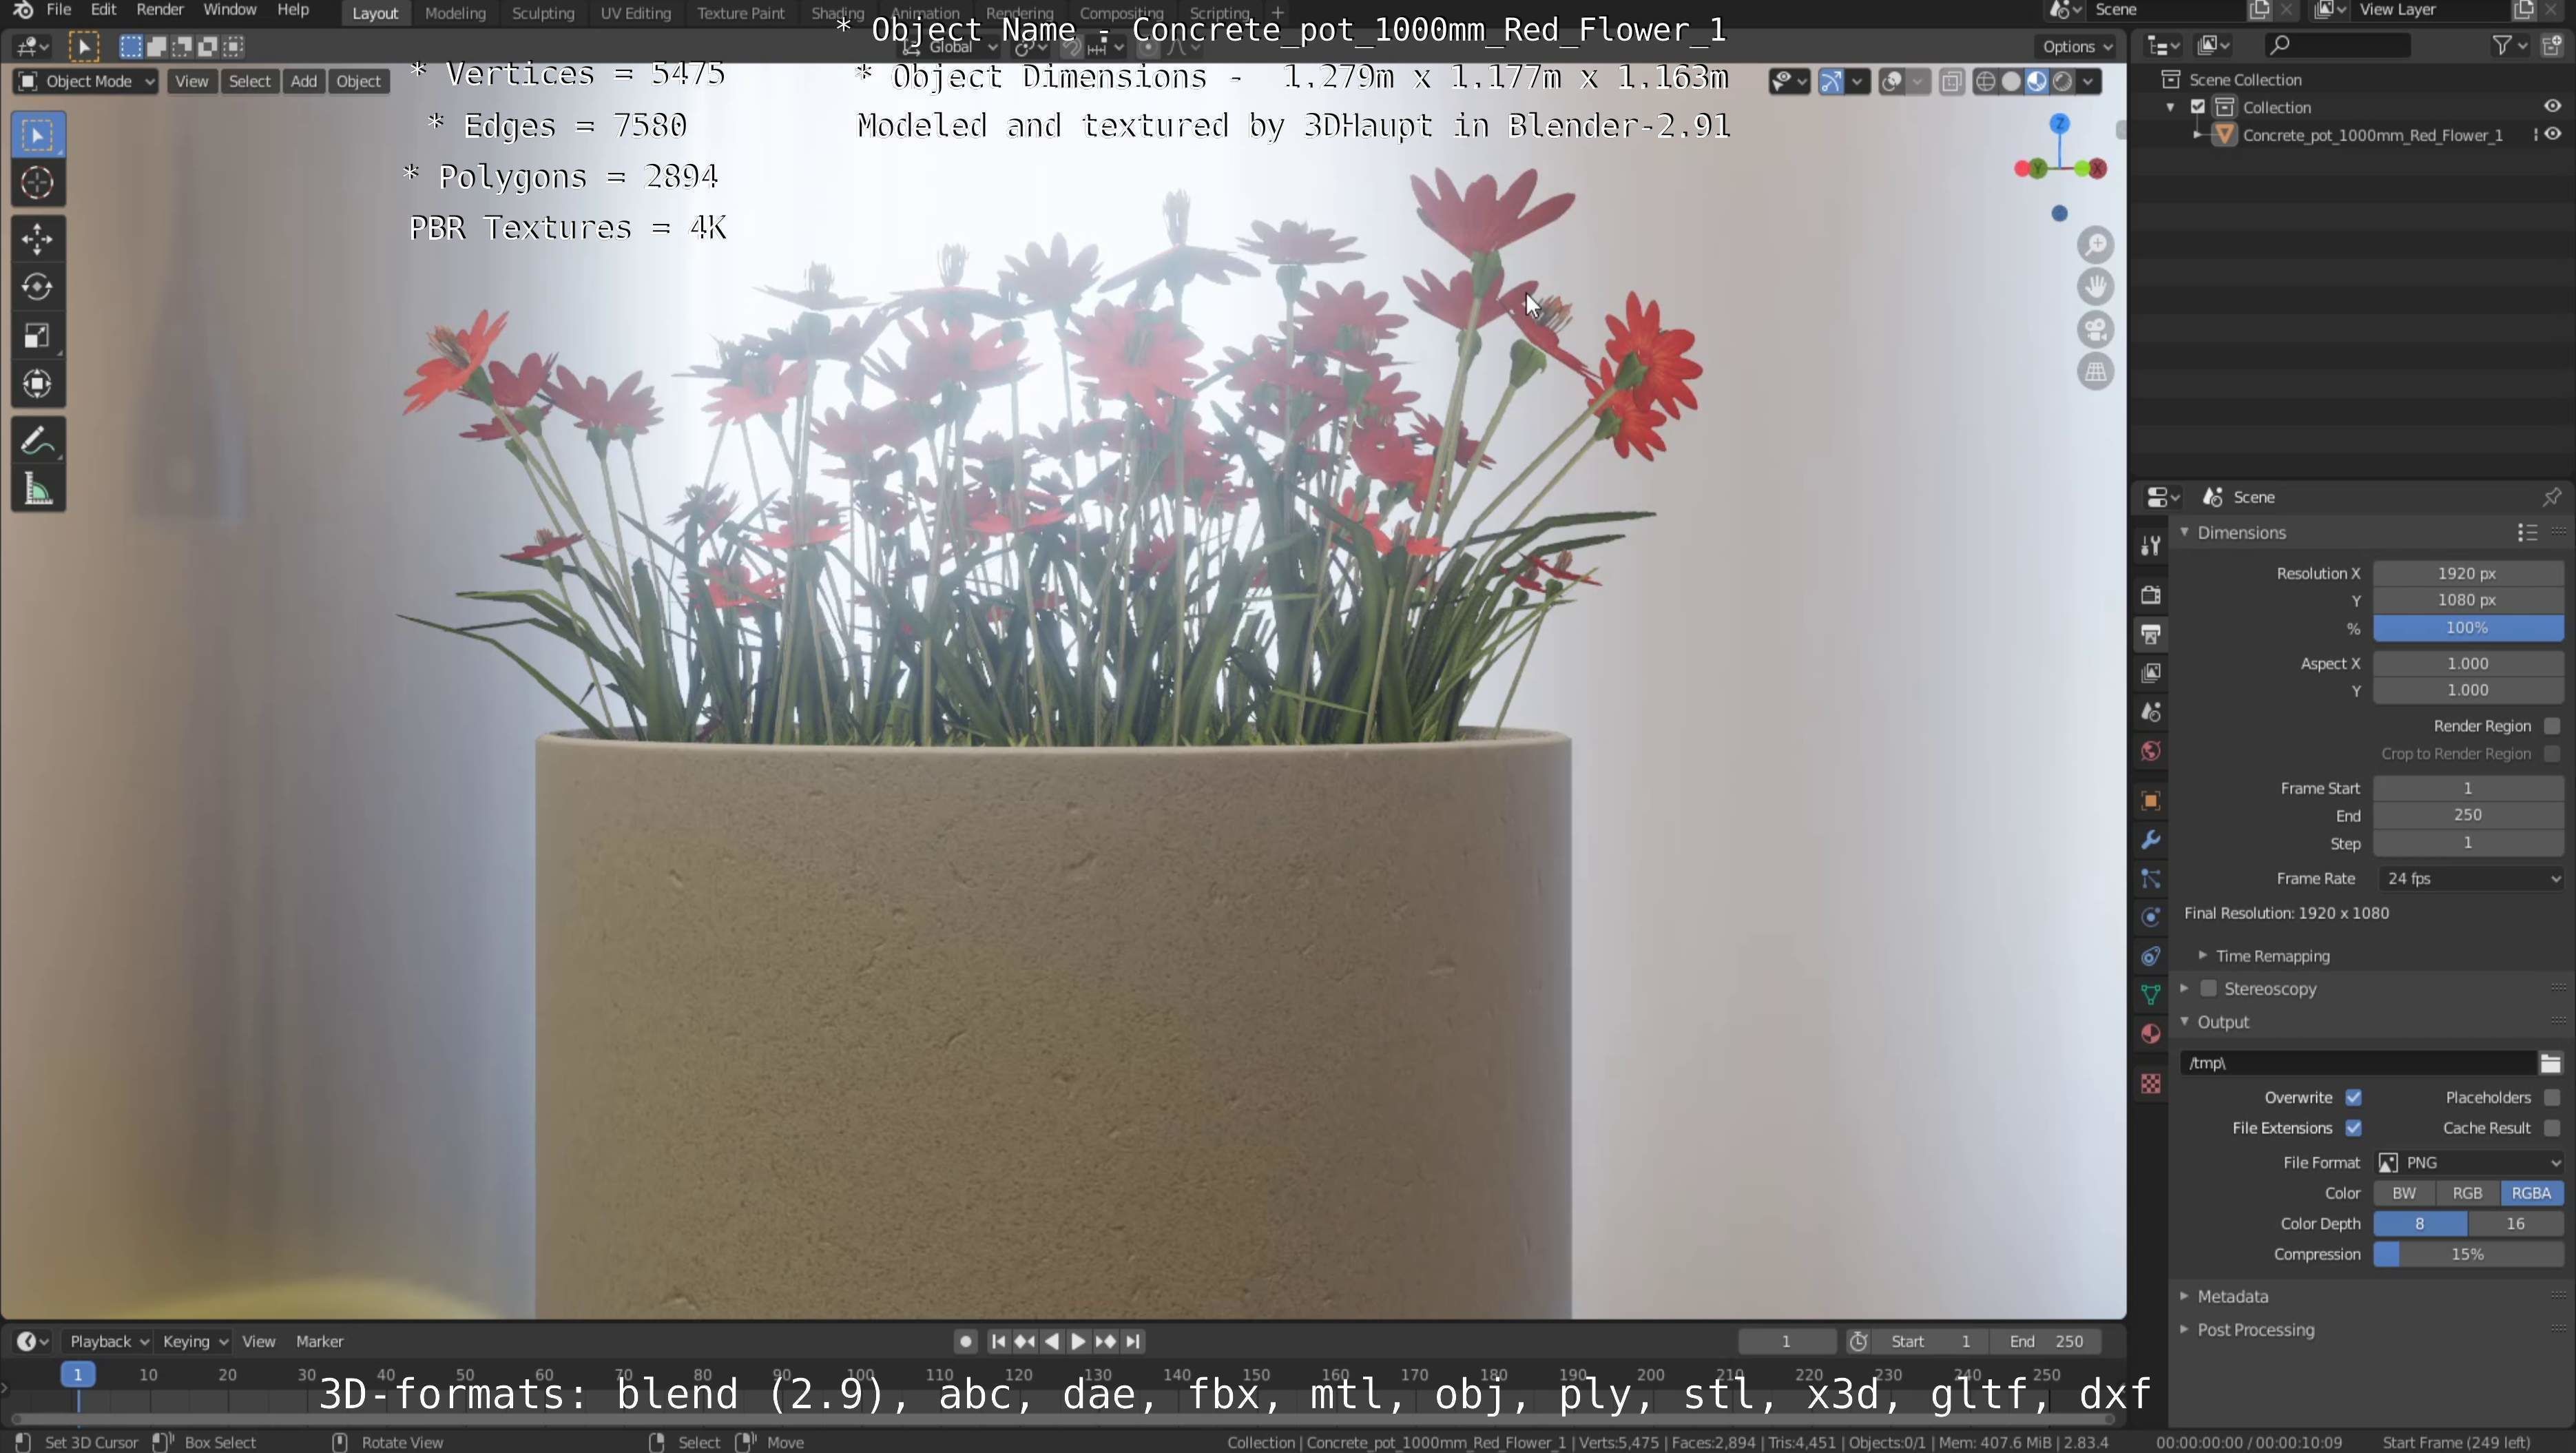2576x1453 pixels.
Task: Toggle the File Extensions checkbox
Action: coord(2354,1128)
